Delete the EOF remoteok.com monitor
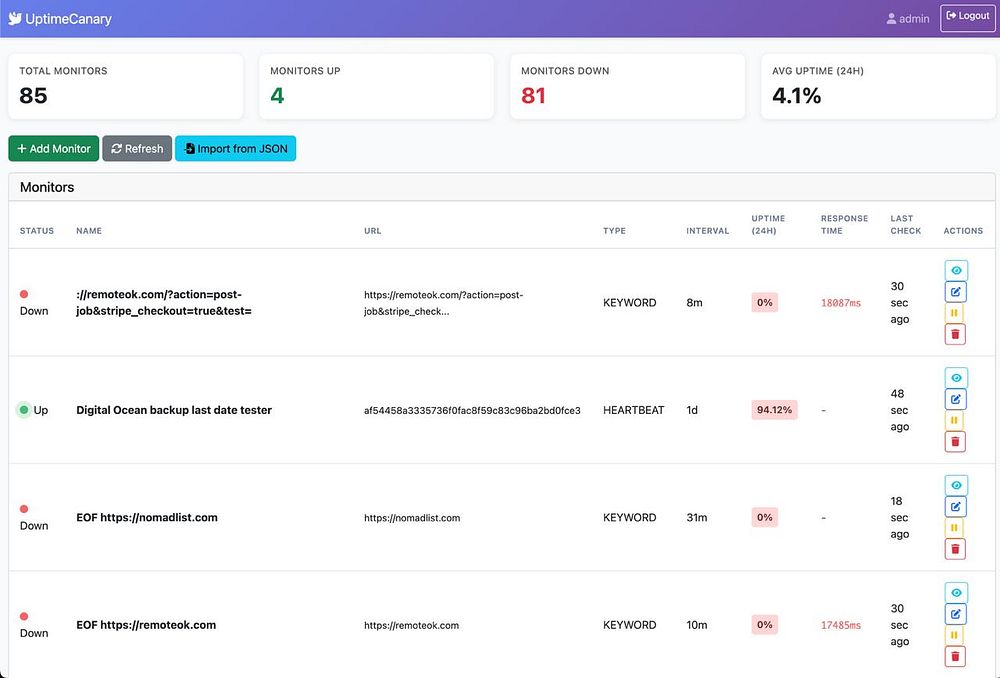The image size is (1000, 678). [955, 656]
